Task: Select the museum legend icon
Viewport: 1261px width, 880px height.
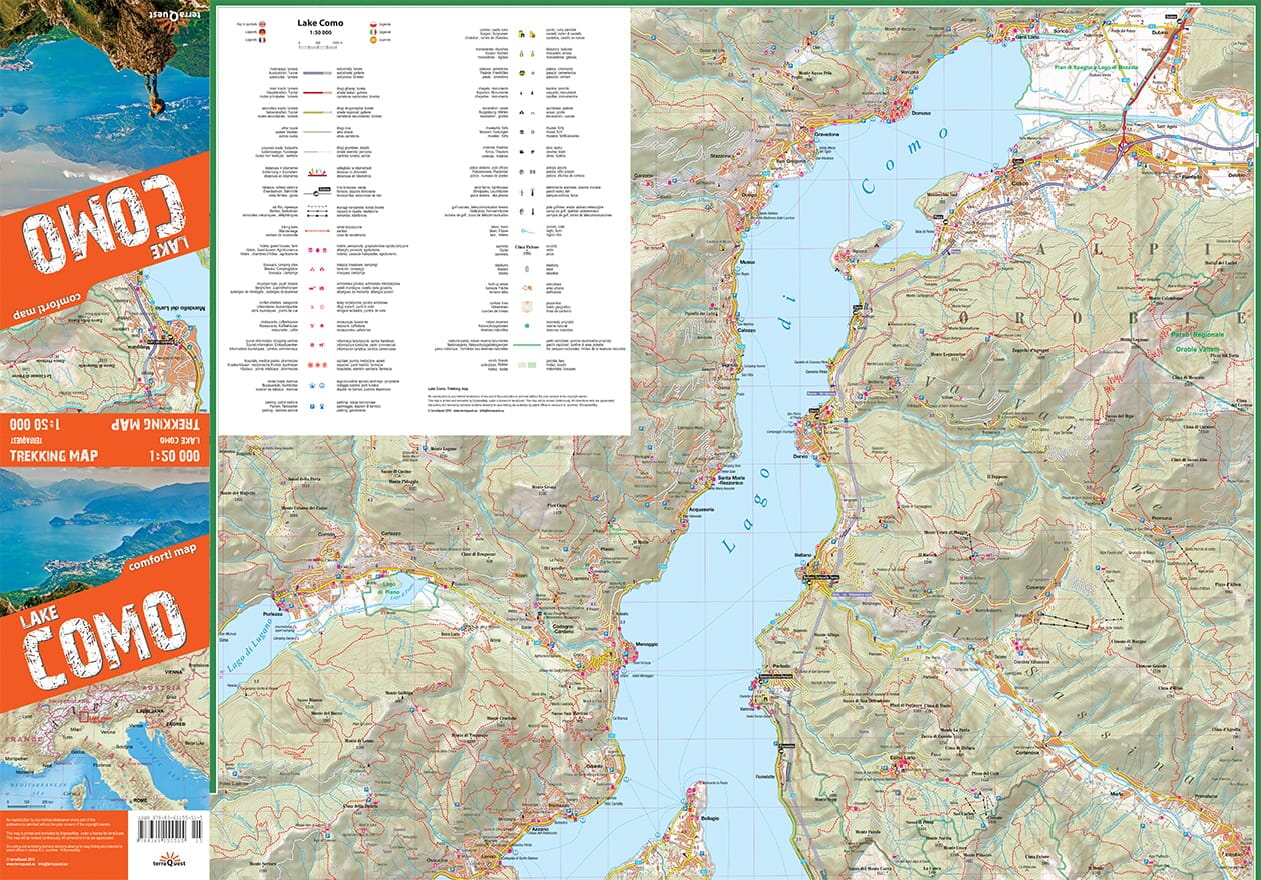Action: click(x=522, y=132)
